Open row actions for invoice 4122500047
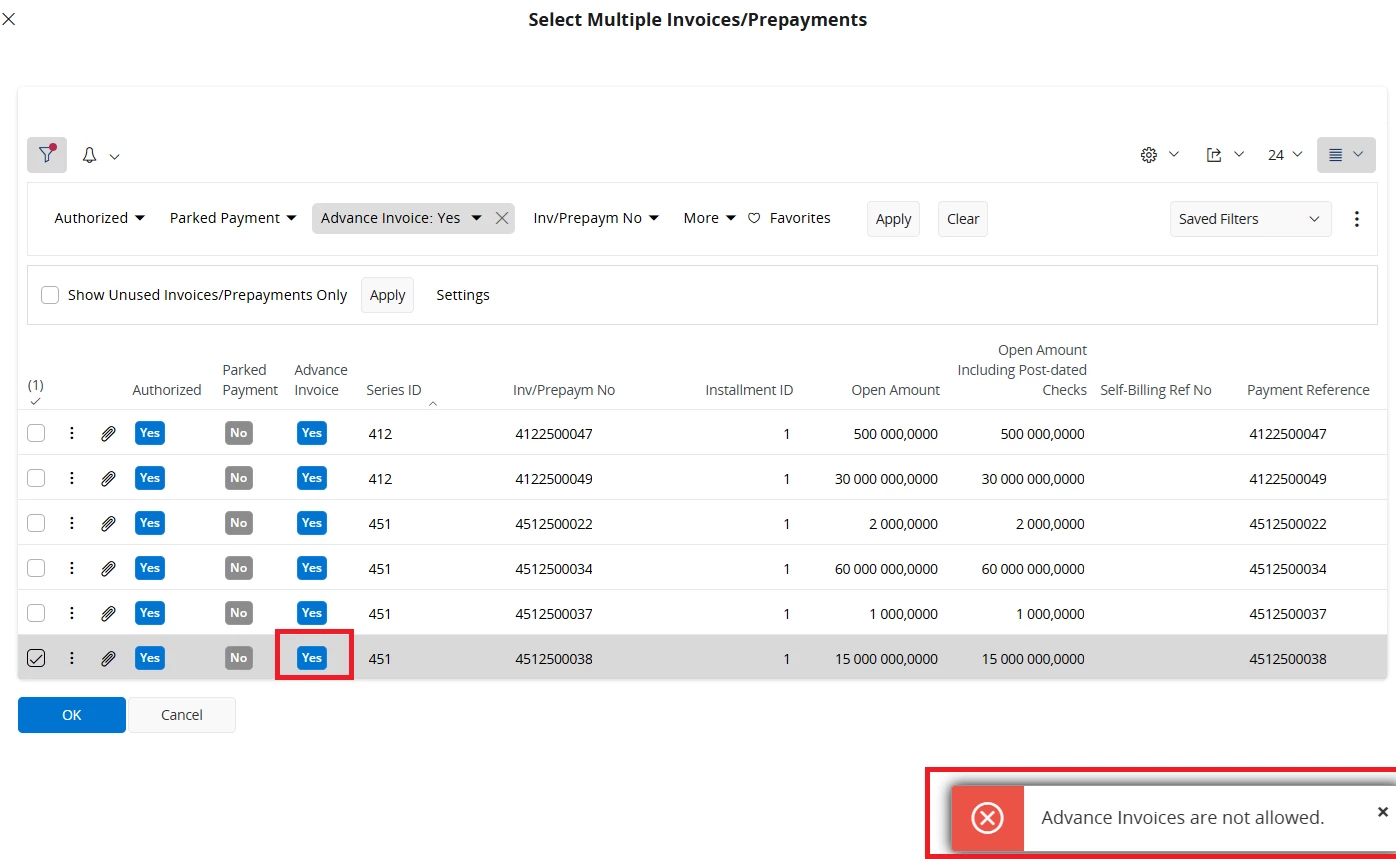The height and width of the screenshot is (859, 1396). [72, 433]
